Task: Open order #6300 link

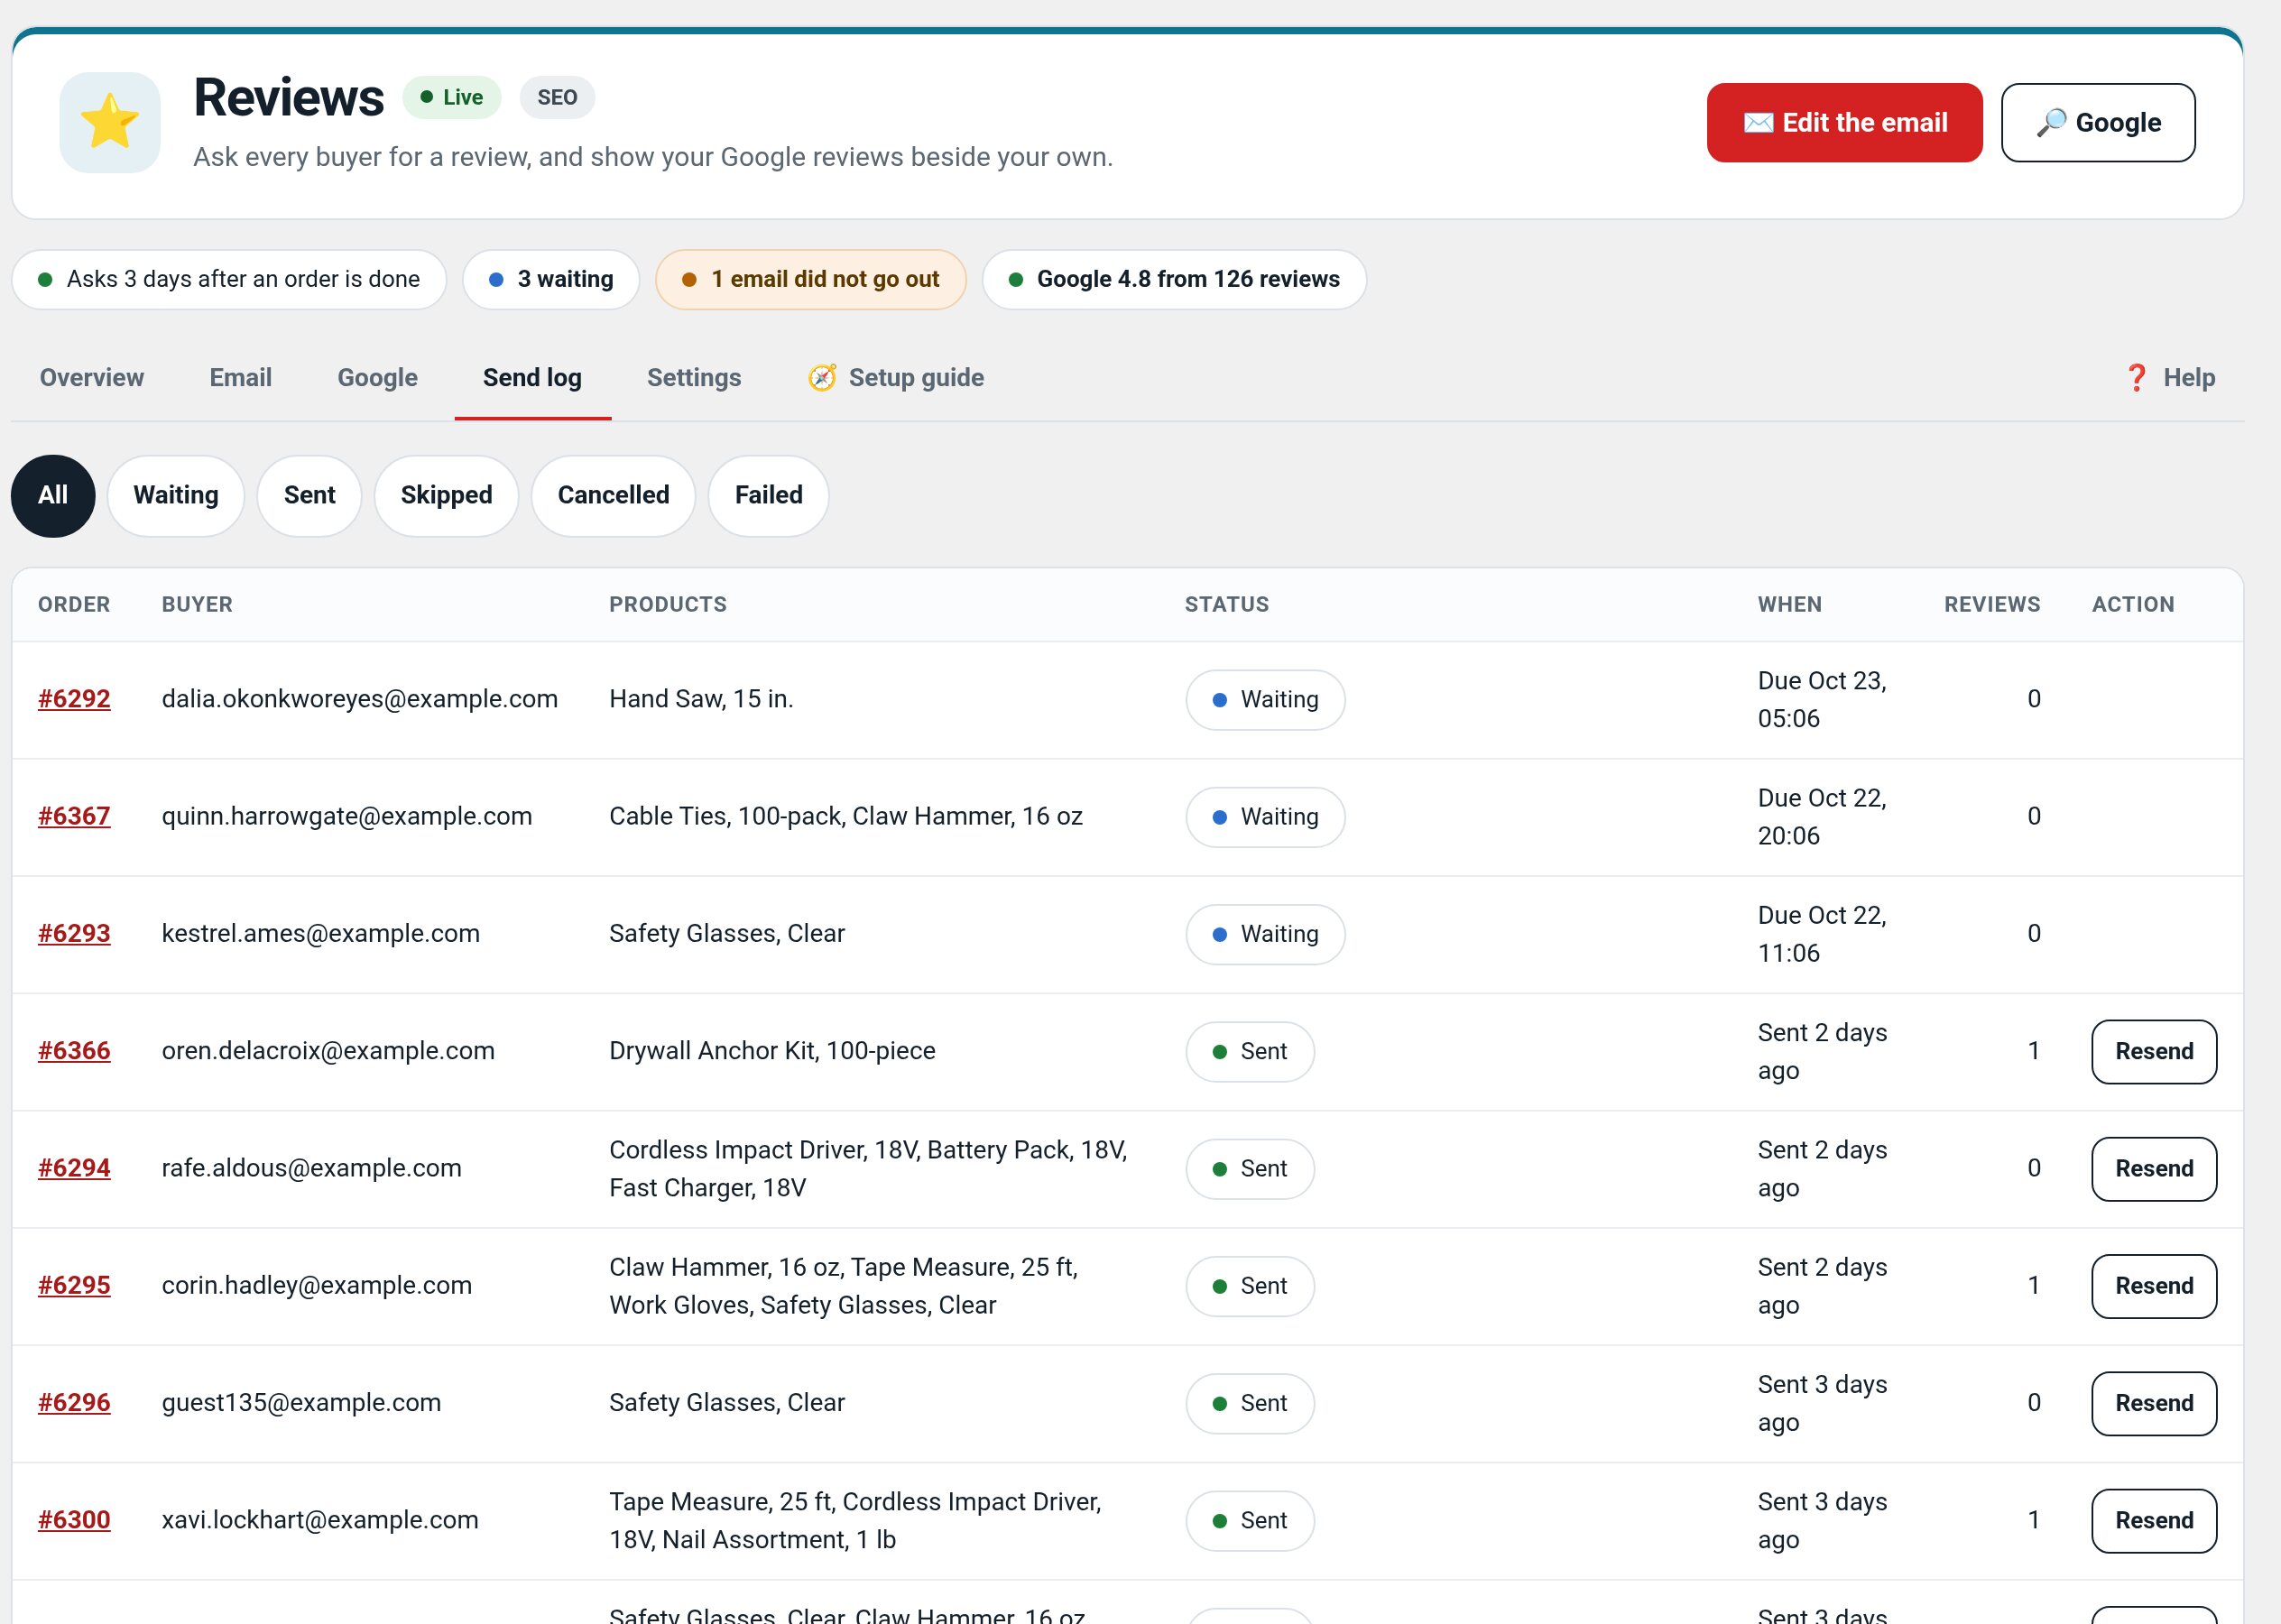Action: pyautogui.click(x=74, y=1519)
